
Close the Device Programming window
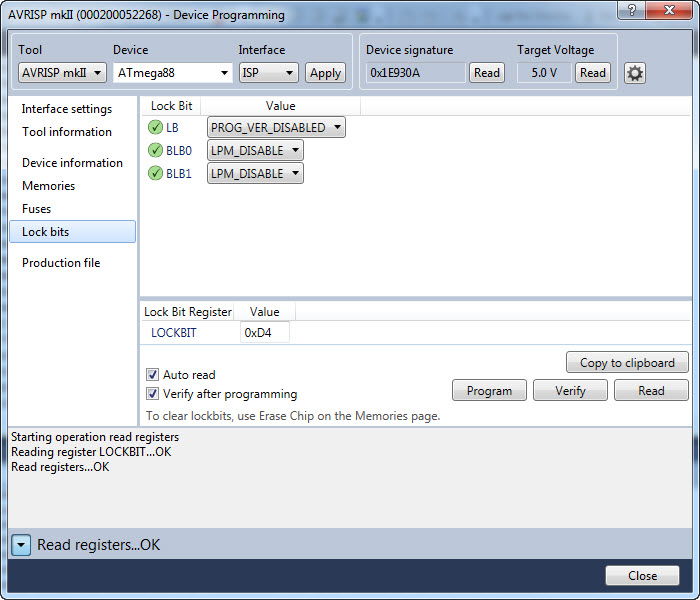[x=669, y=10]
